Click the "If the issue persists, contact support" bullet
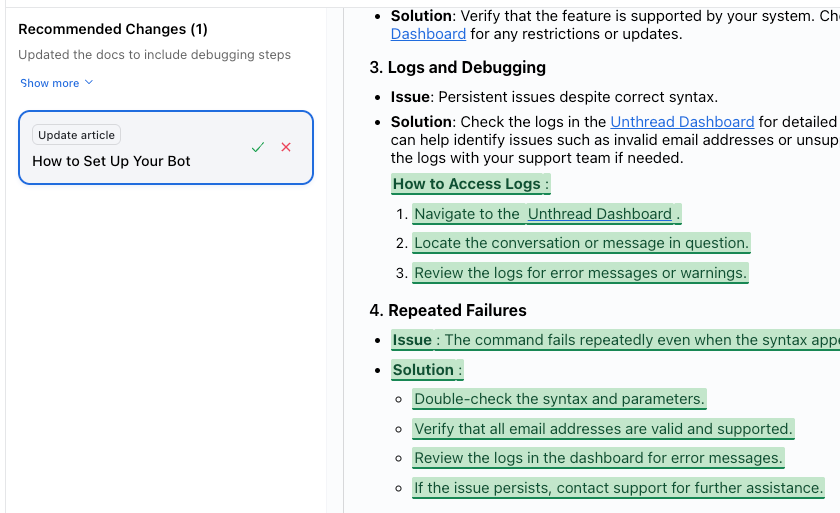 618,488
